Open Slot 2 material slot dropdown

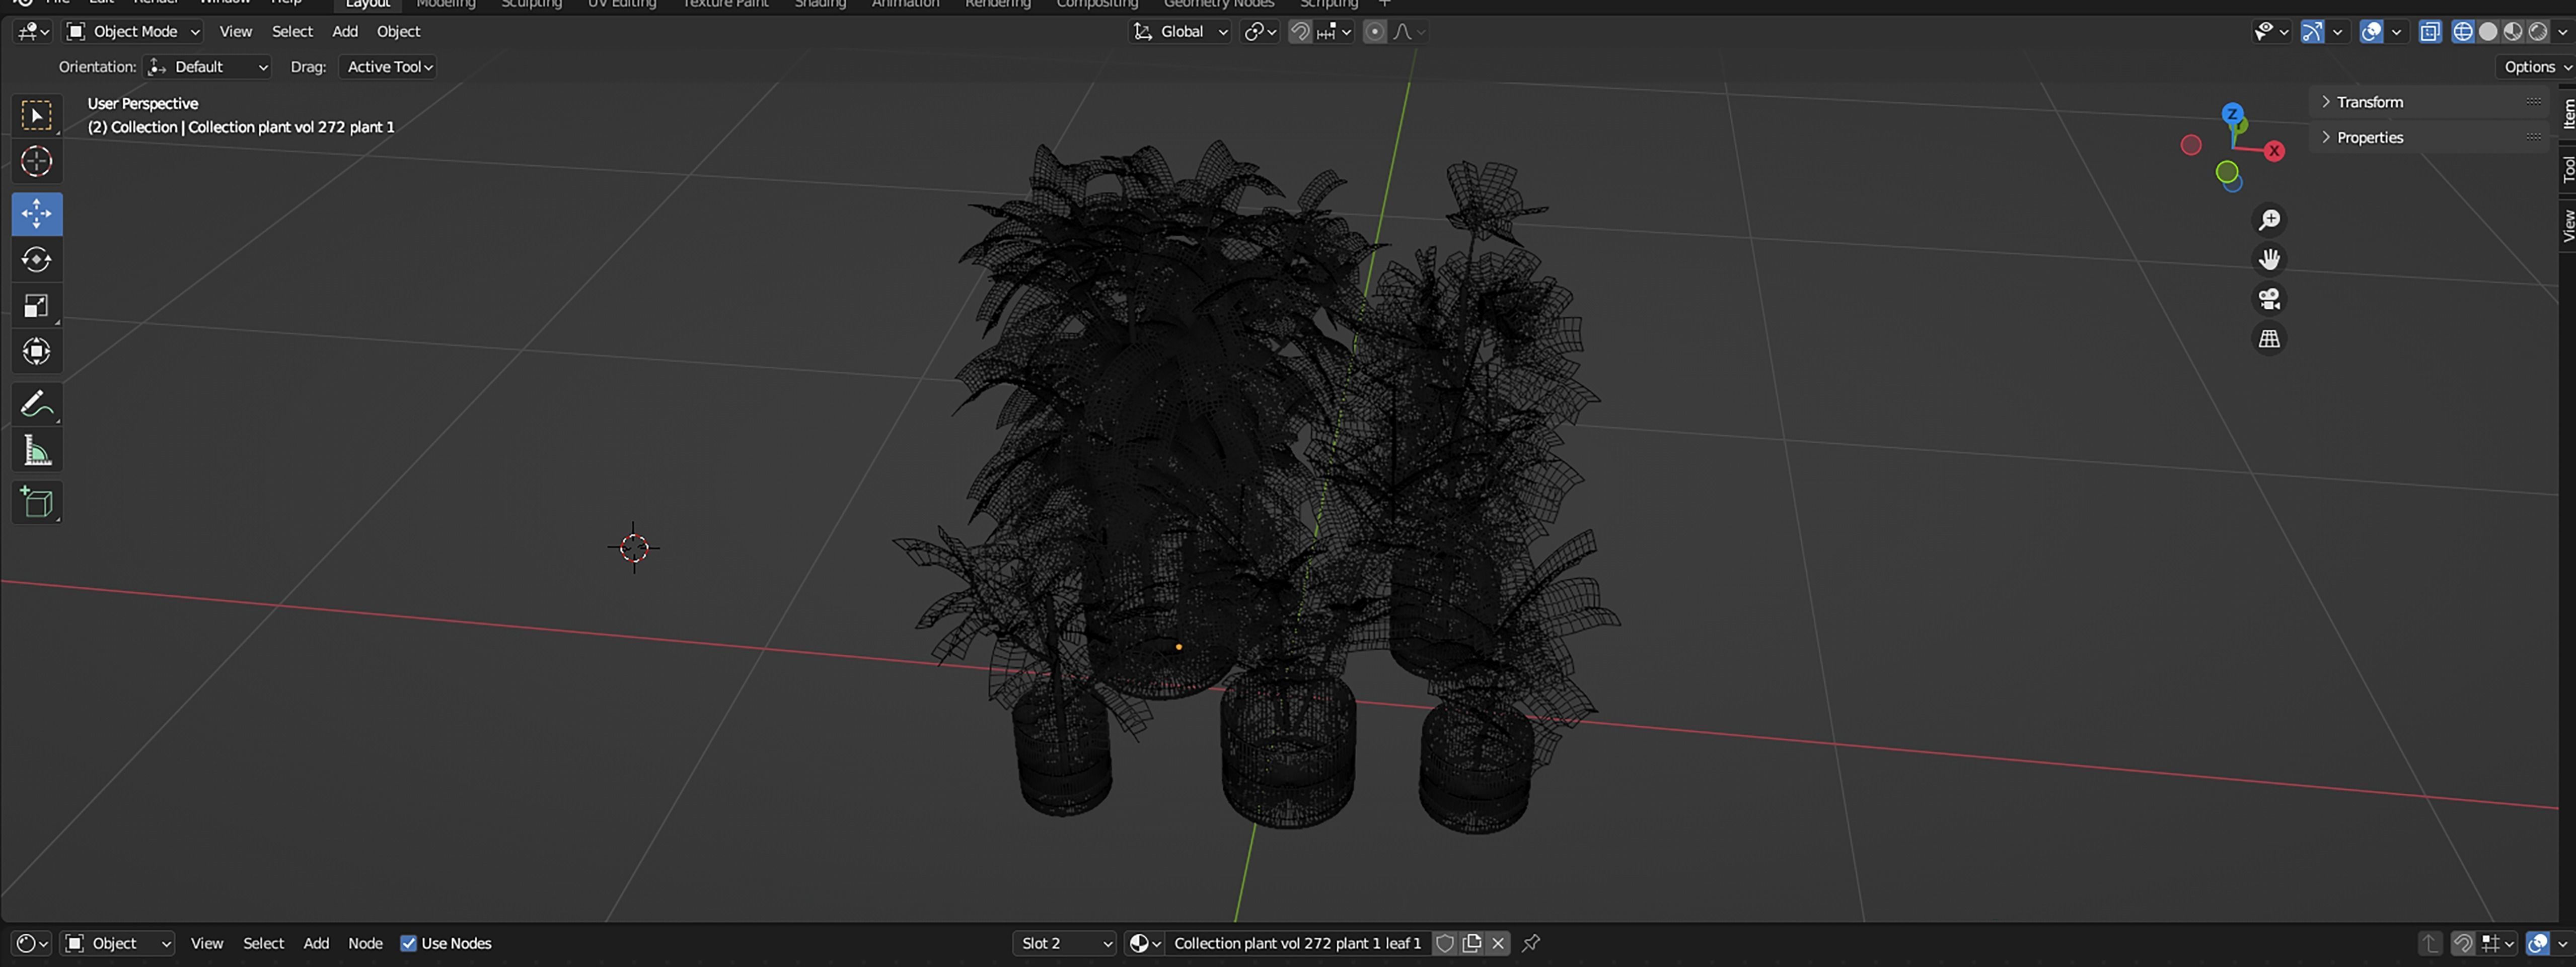coord(1065,943)
